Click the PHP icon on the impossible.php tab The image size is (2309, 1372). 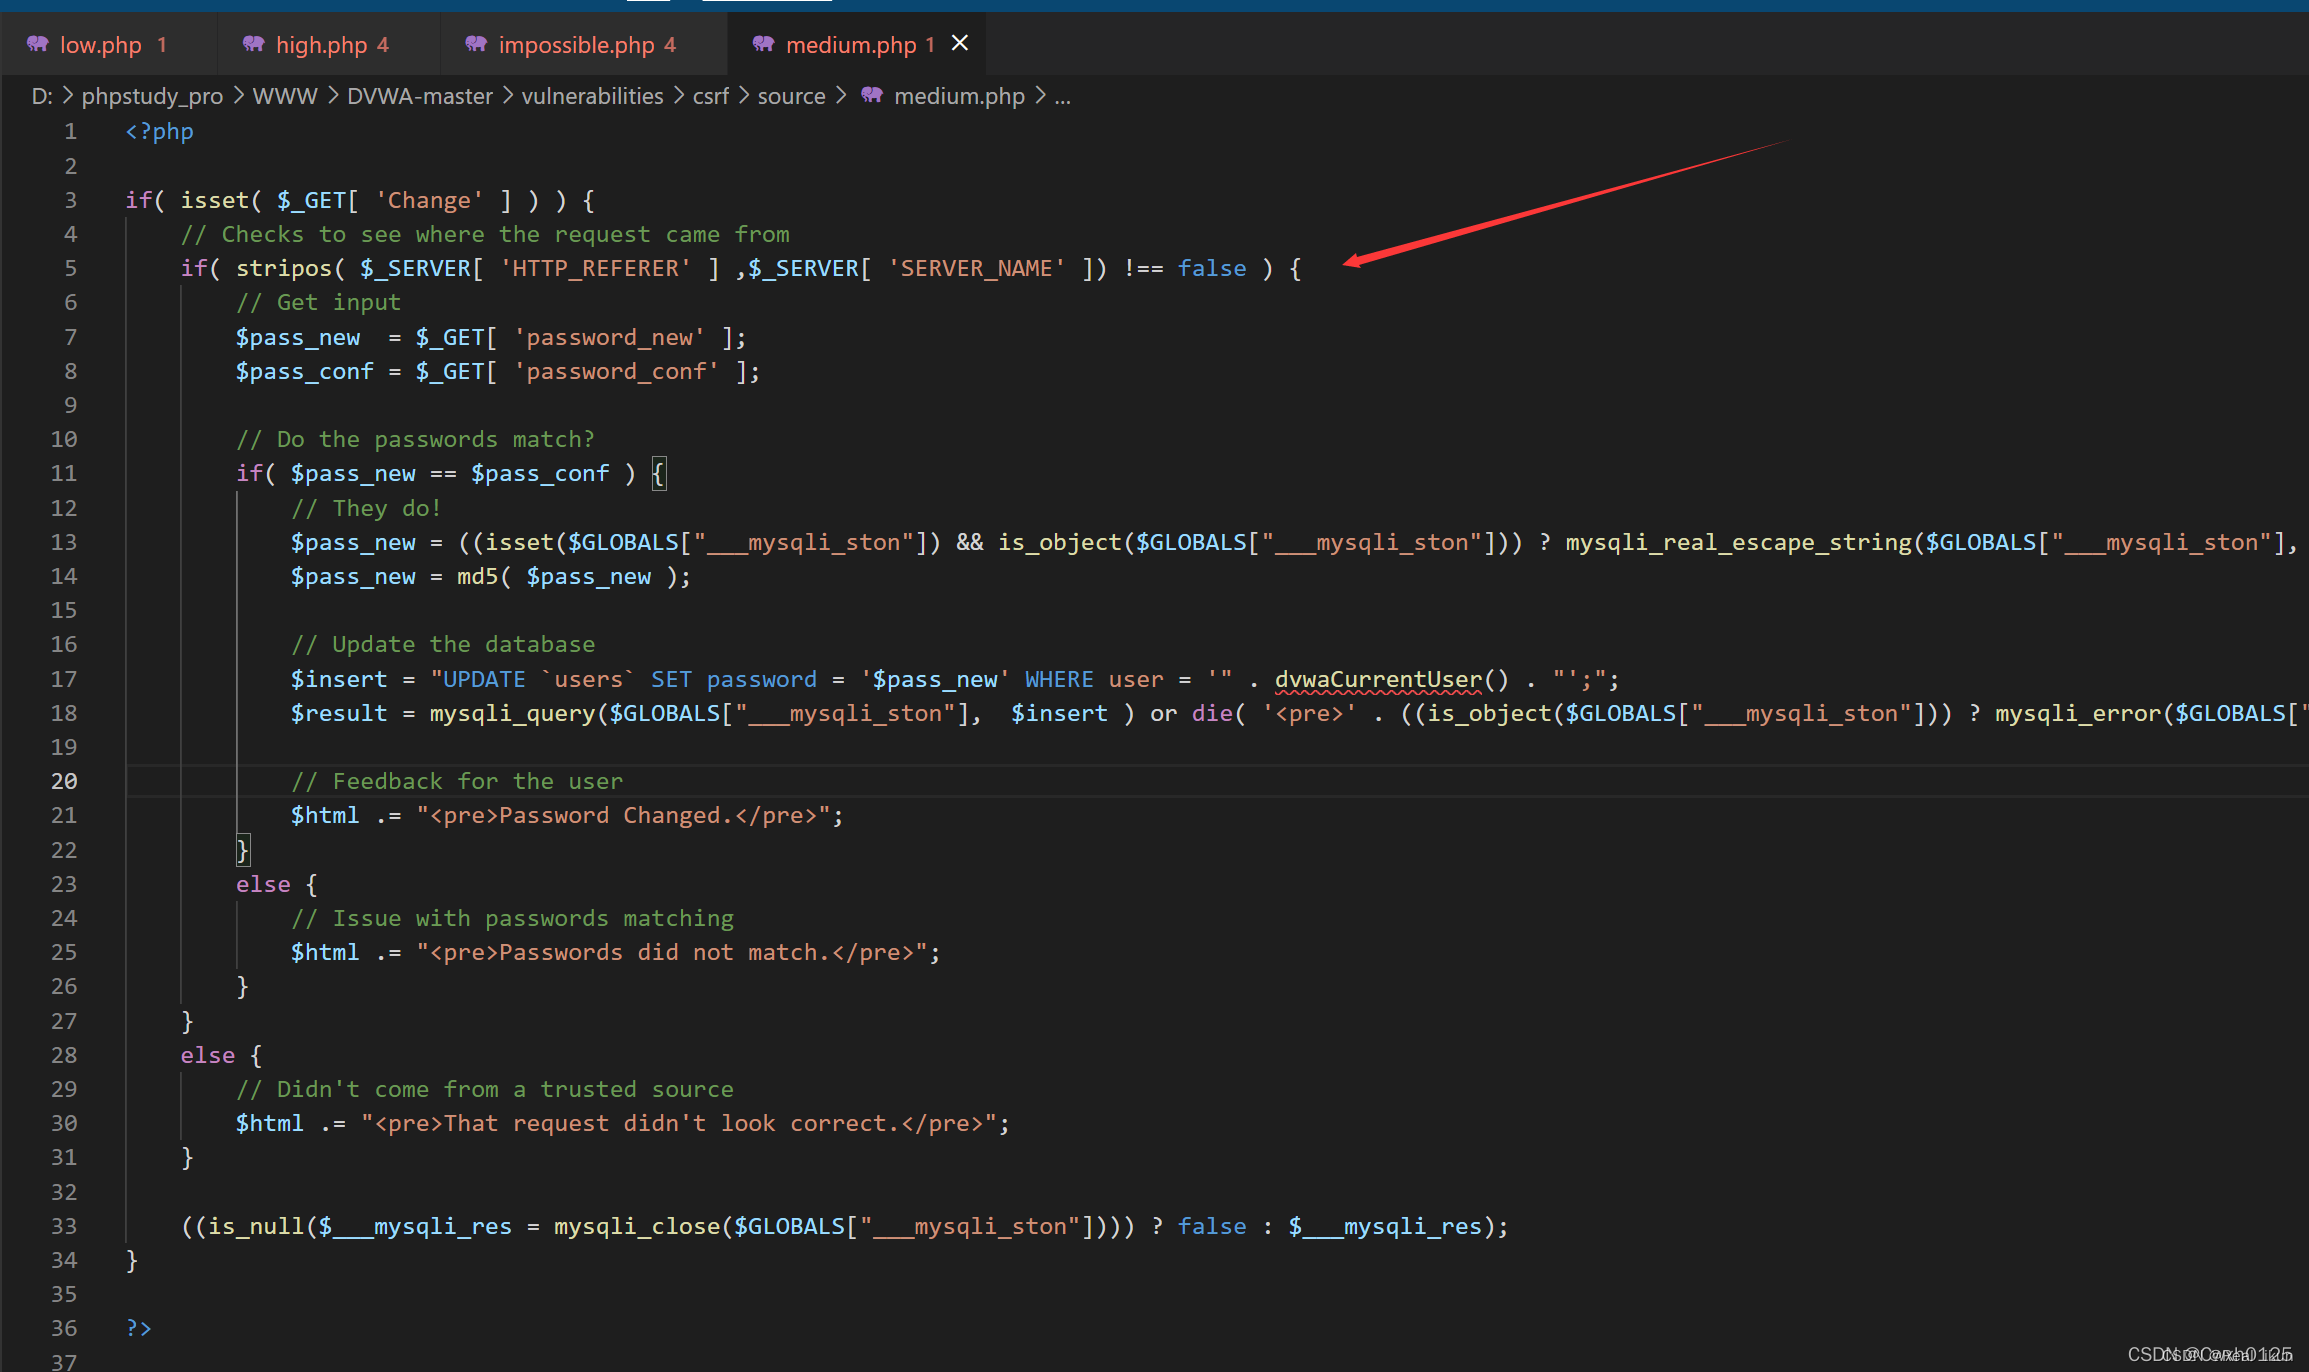[x=476, y=44]
